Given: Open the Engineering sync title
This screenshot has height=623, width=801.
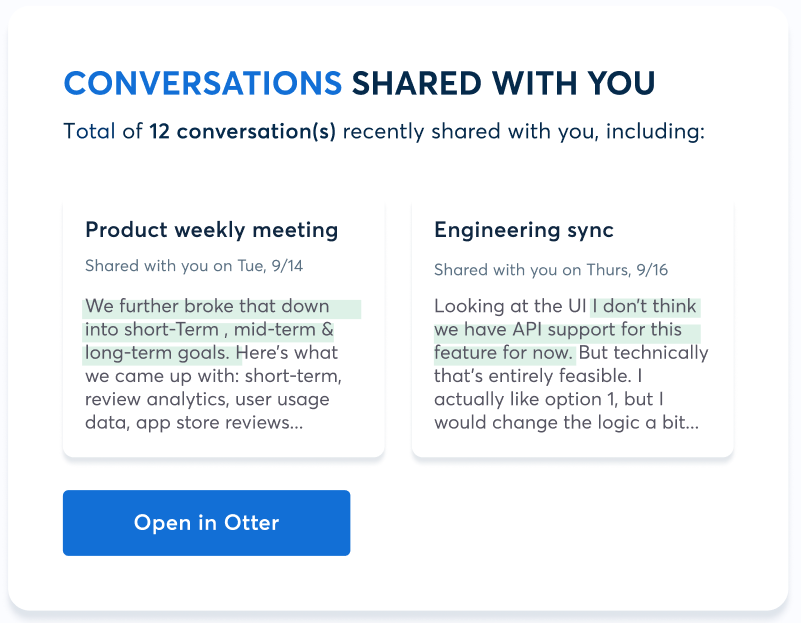Looking at the screenshot, I should (523, 230).
